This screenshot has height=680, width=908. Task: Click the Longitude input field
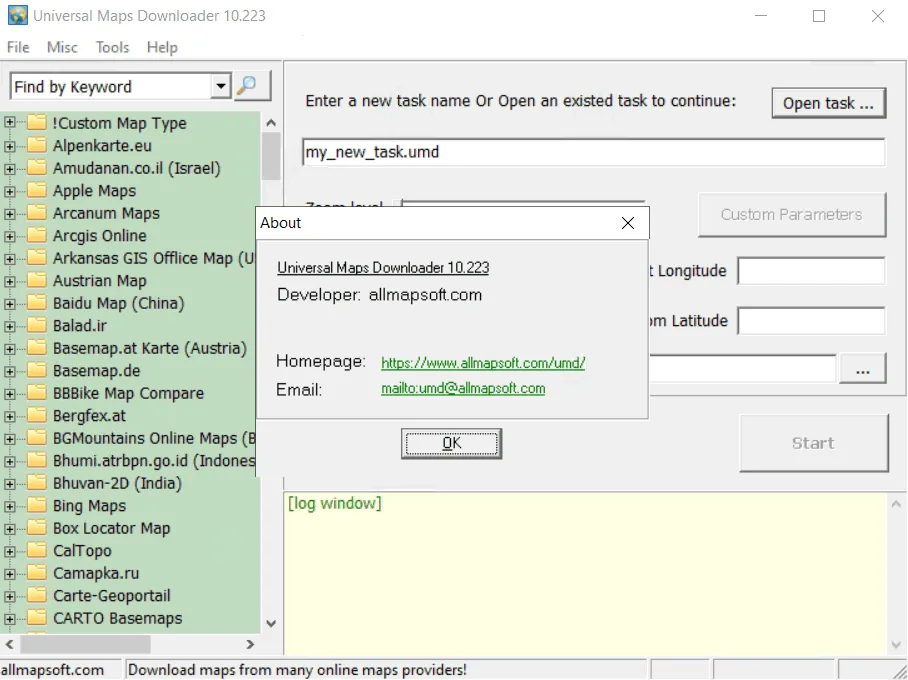pyautogui.click(x=811, y=271)
